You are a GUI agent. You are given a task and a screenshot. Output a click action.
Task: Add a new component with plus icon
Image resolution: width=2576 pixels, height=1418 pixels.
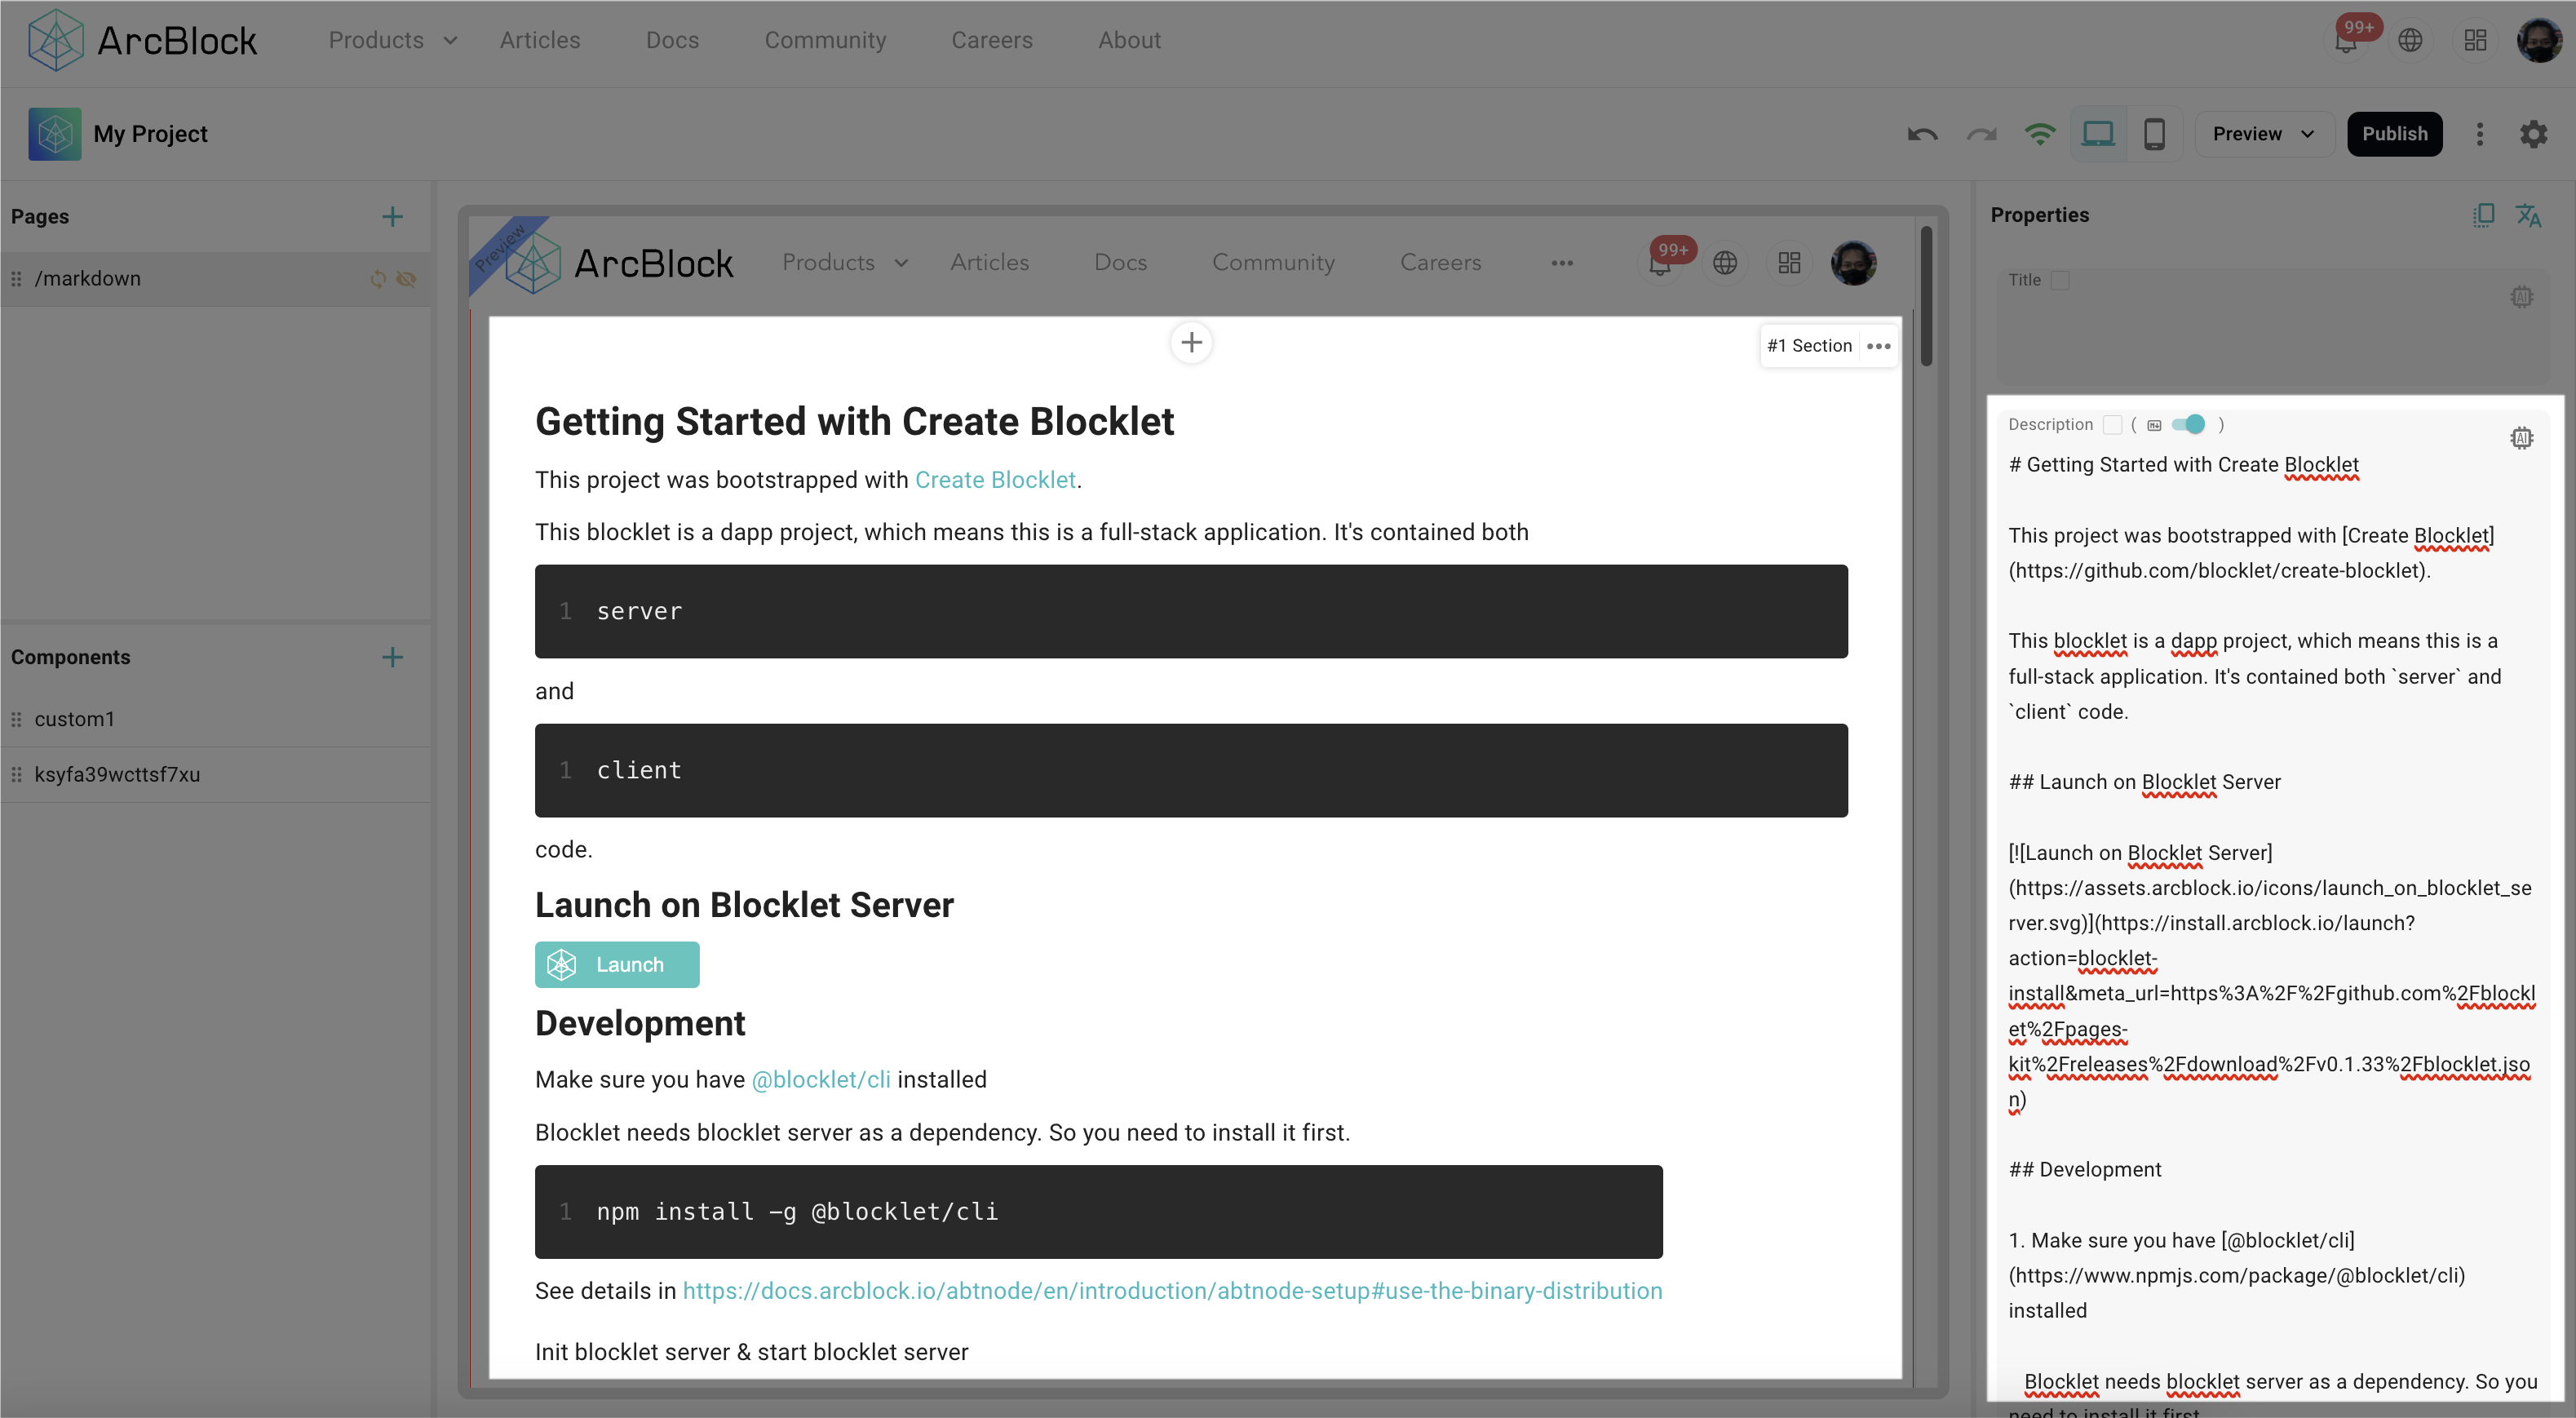(392, 657)
